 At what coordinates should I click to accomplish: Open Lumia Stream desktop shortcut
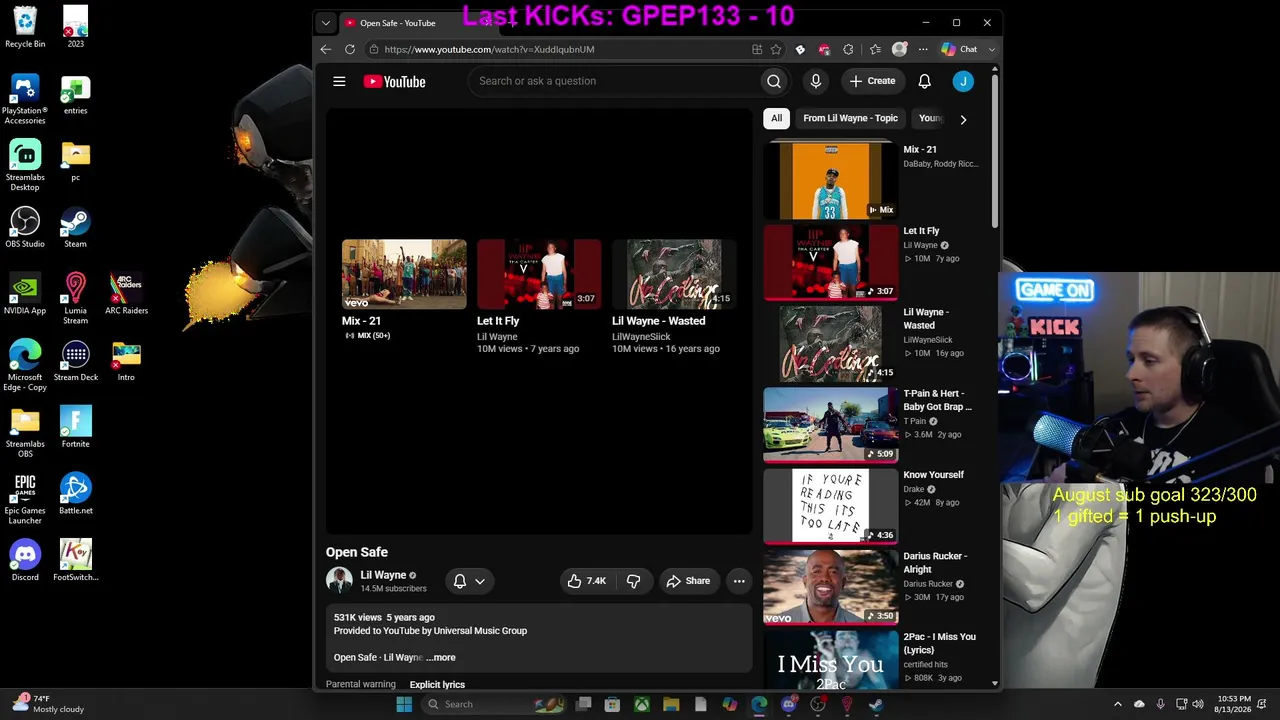point(75,298)
